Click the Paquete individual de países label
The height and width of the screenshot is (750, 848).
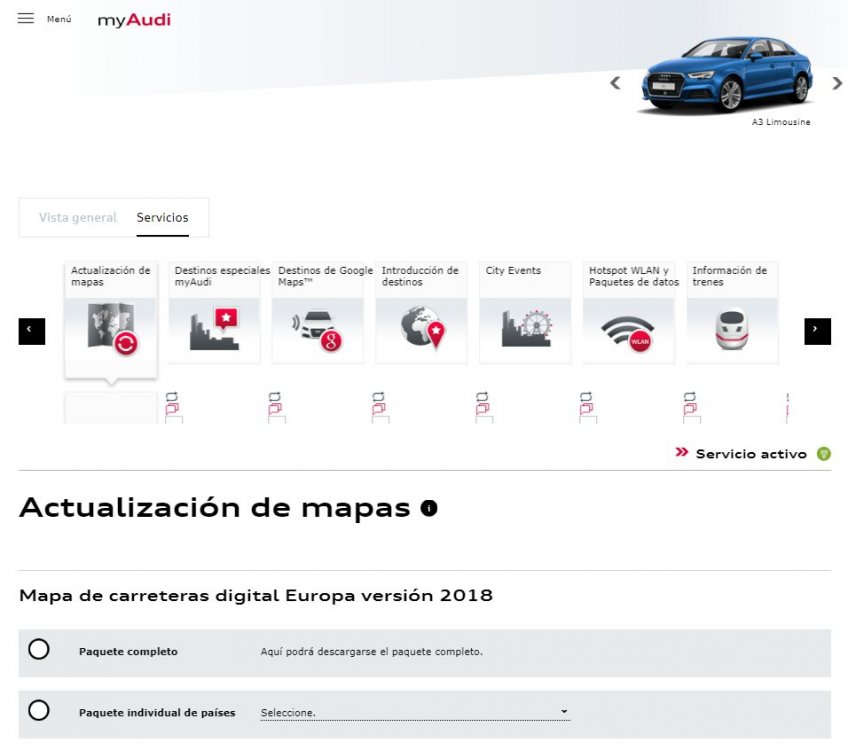157,713
